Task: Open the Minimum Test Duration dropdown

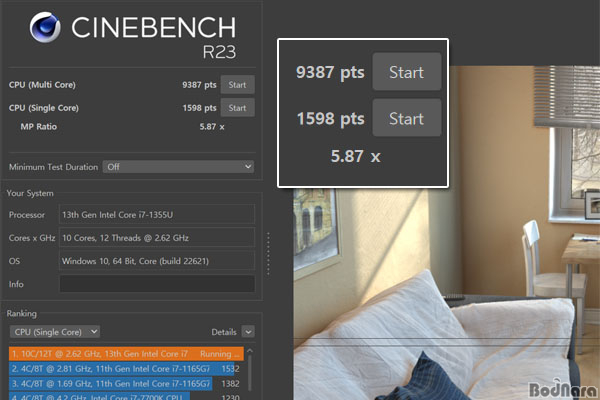Action: click(x=178, y=167)
